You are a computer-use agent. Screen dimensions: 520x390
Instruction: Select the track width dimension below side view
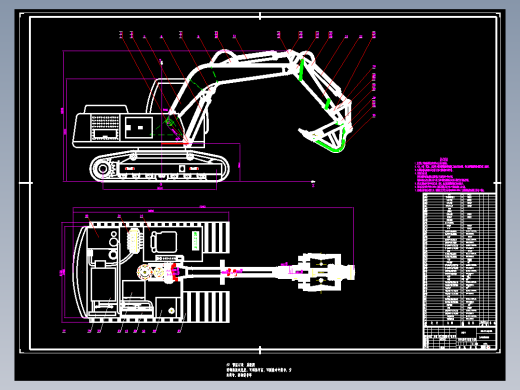(160, 189)
